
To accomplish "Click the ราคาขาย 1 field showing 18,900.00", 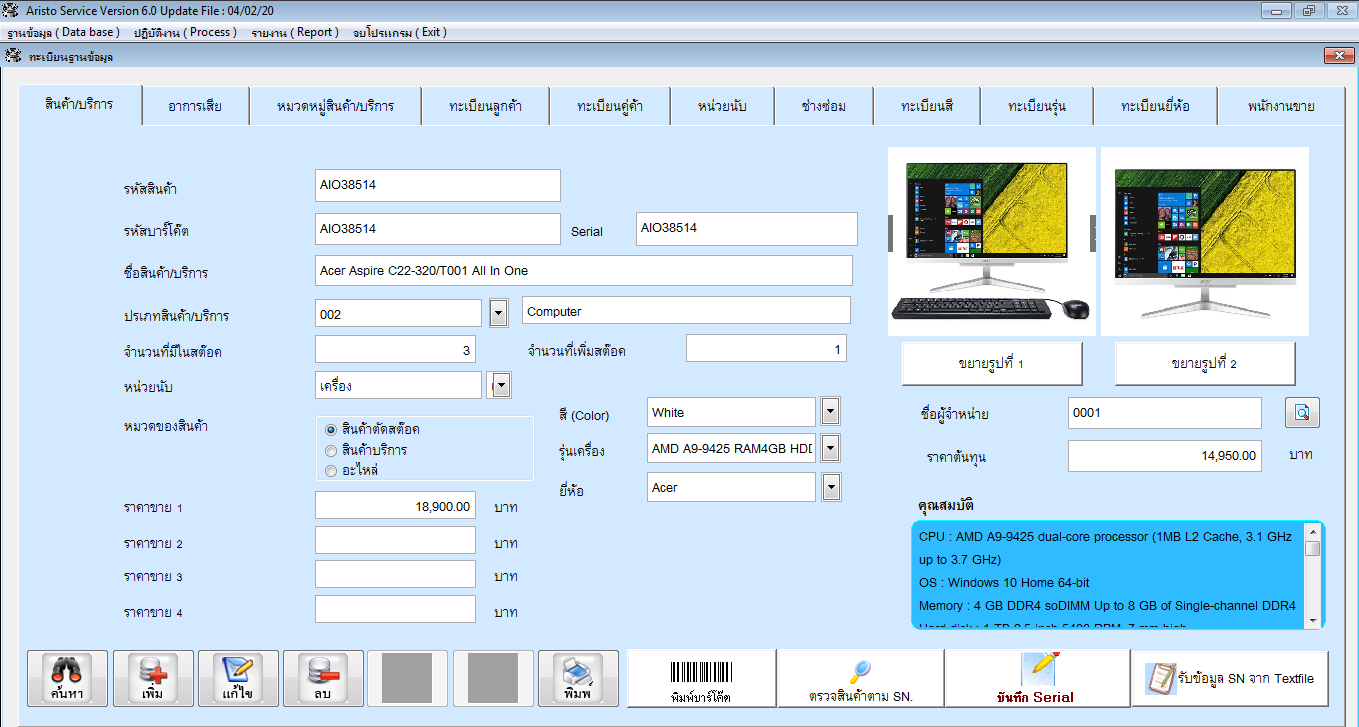I will 395,506.
